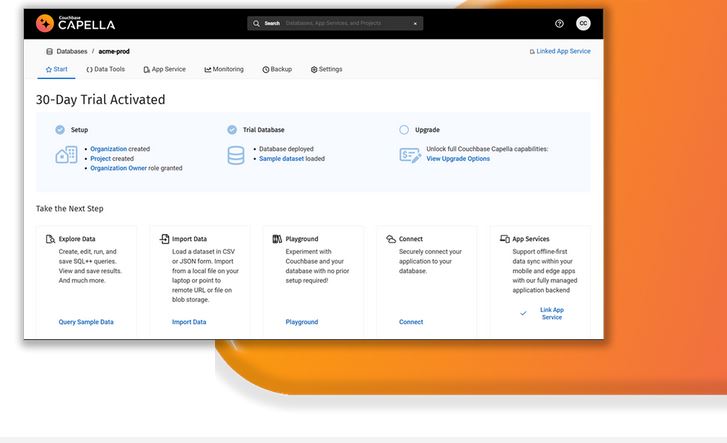This screenshot has width=727, height=443.
Task: Open the Settings tab
Action: [326, 70]
